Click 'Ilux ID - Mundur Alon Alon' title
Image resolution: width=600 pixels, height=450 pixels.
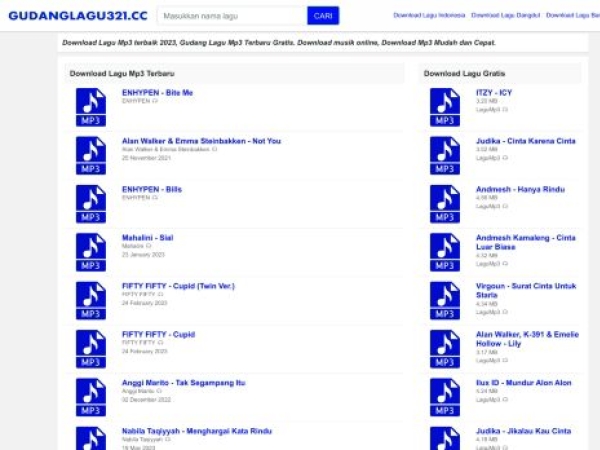[523, 383]
